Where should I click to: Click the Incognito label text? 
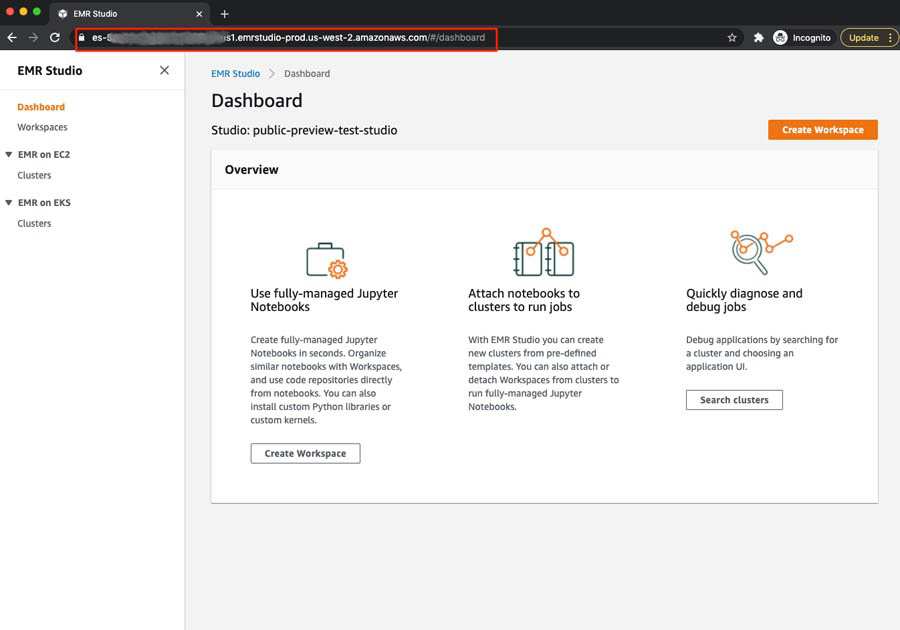[x=812, y=38]
